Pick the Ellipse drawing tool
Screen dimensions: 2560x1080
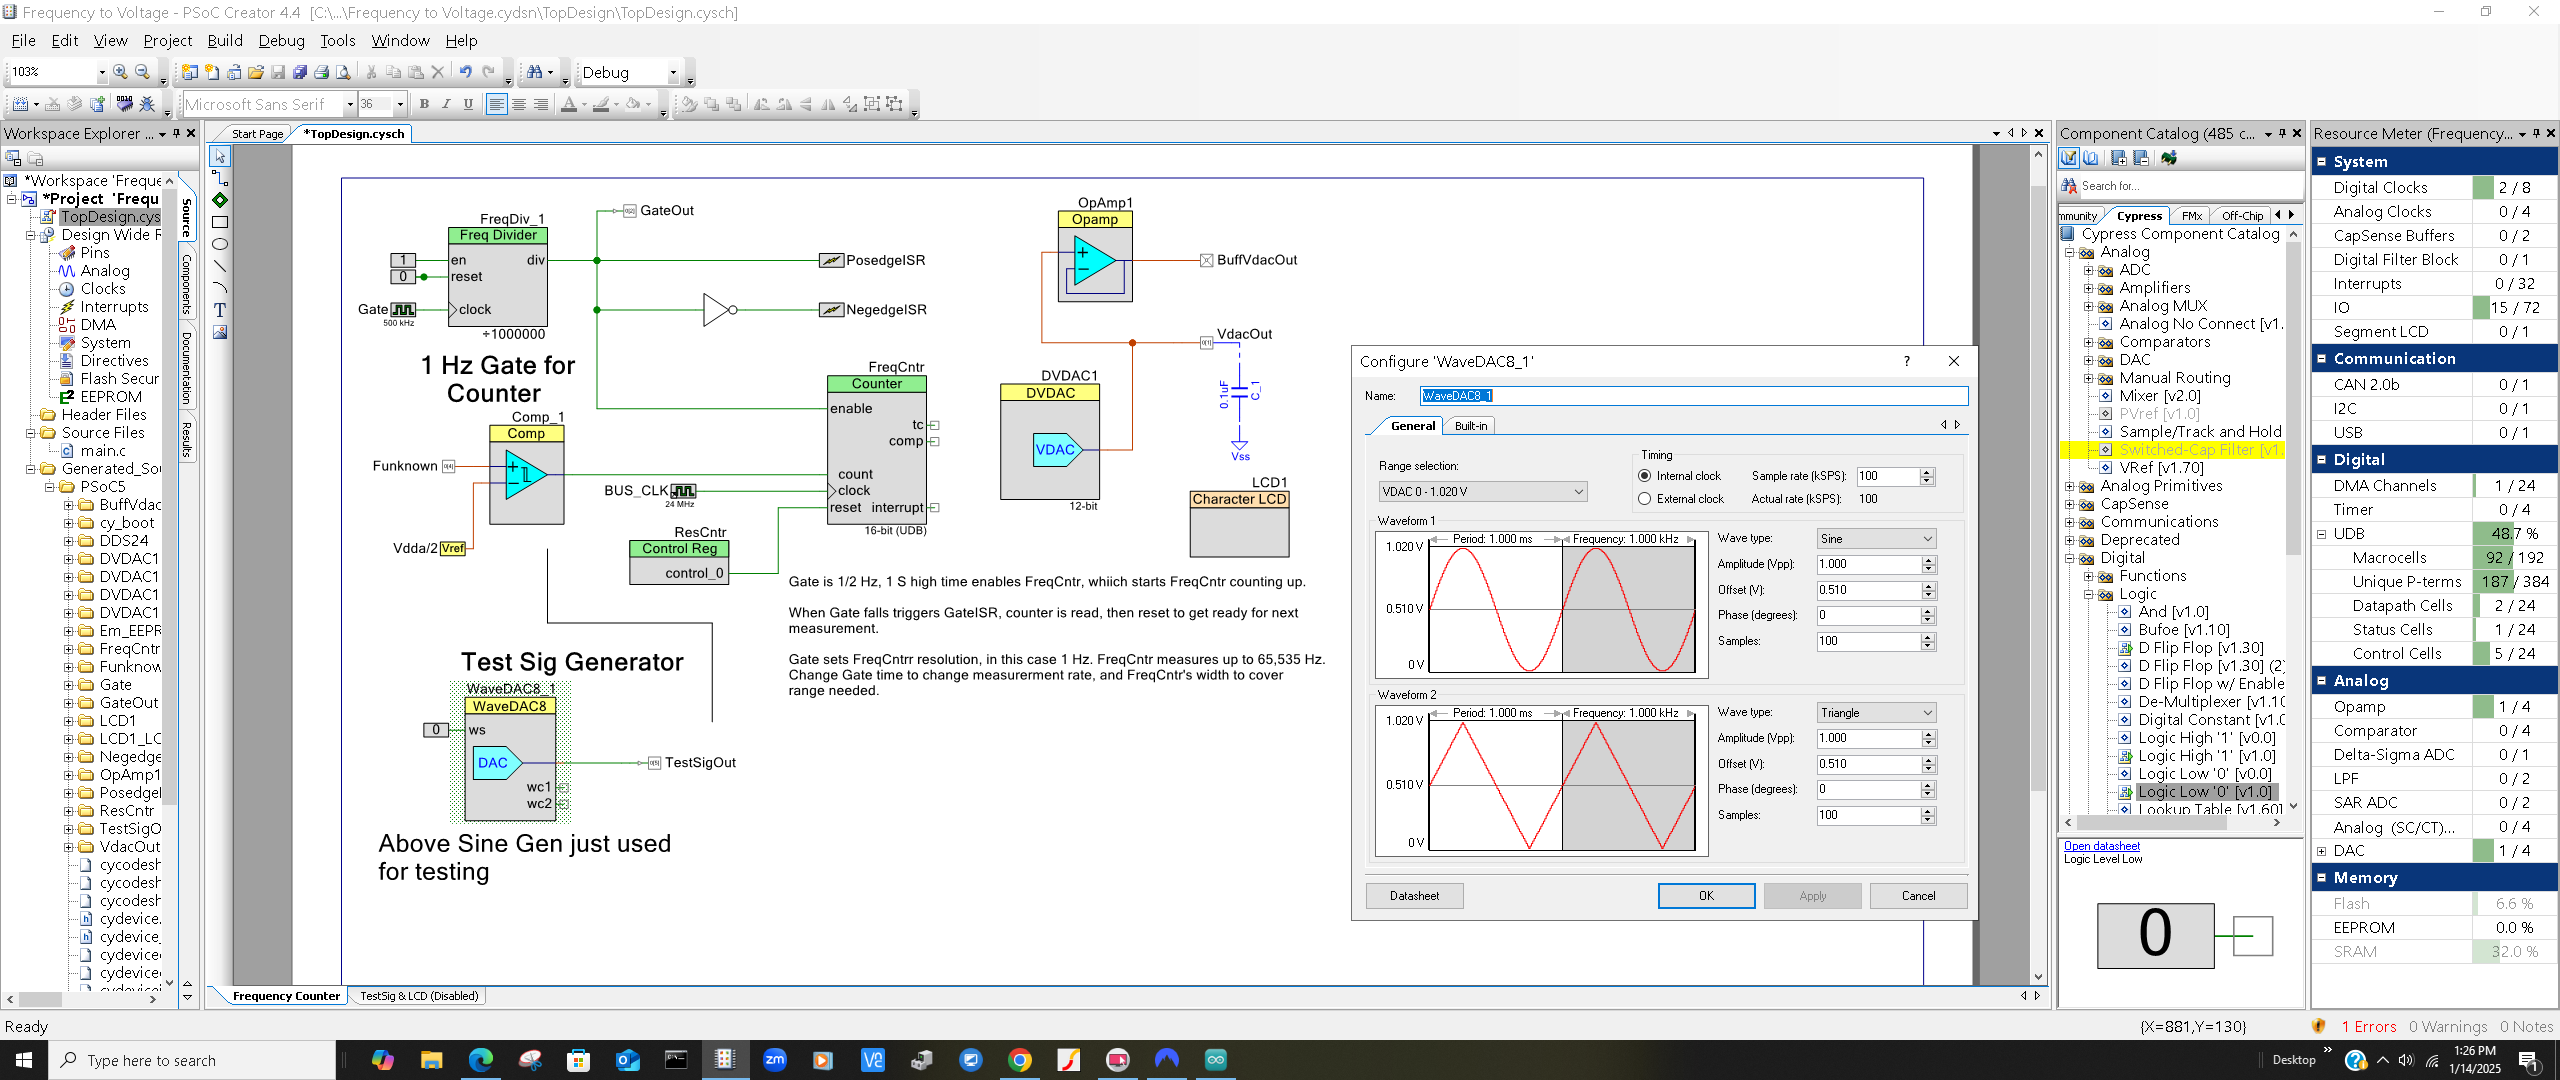click(220, 244)
